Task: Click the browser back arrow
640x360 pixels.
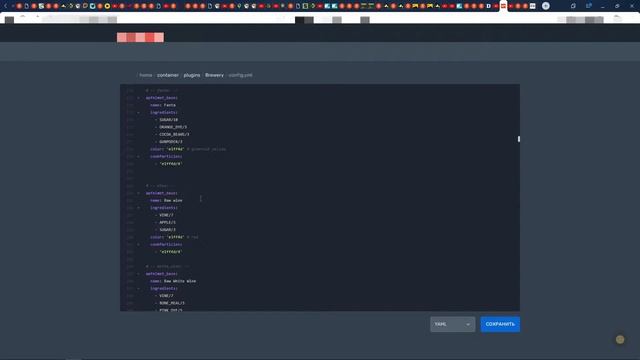Action: (5, 6)
